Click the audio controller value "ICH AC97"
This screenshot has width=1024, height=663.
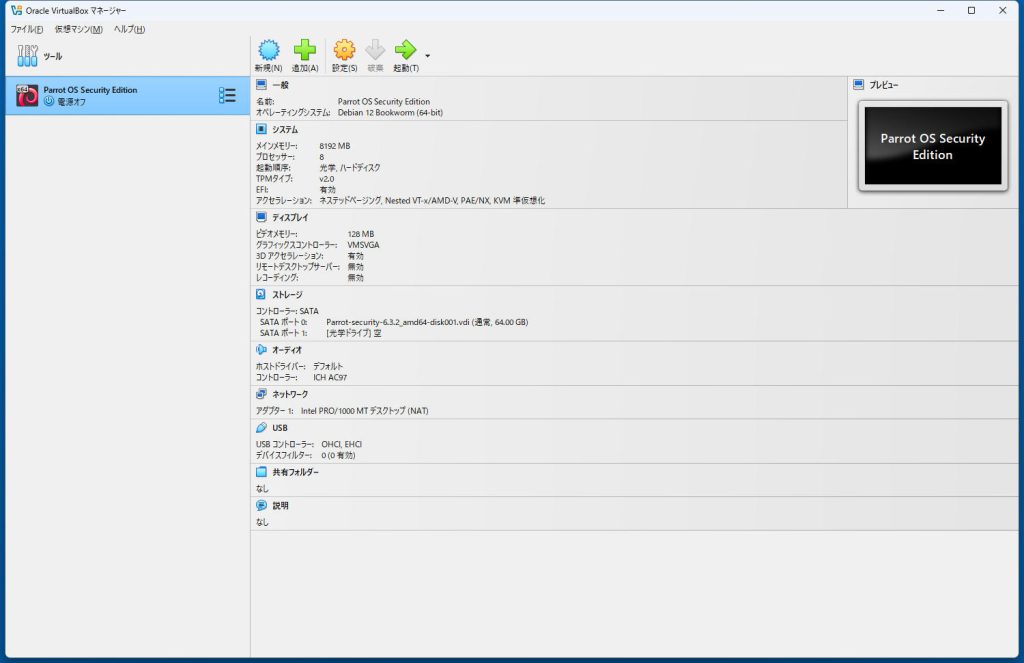(x=330, y=378)
